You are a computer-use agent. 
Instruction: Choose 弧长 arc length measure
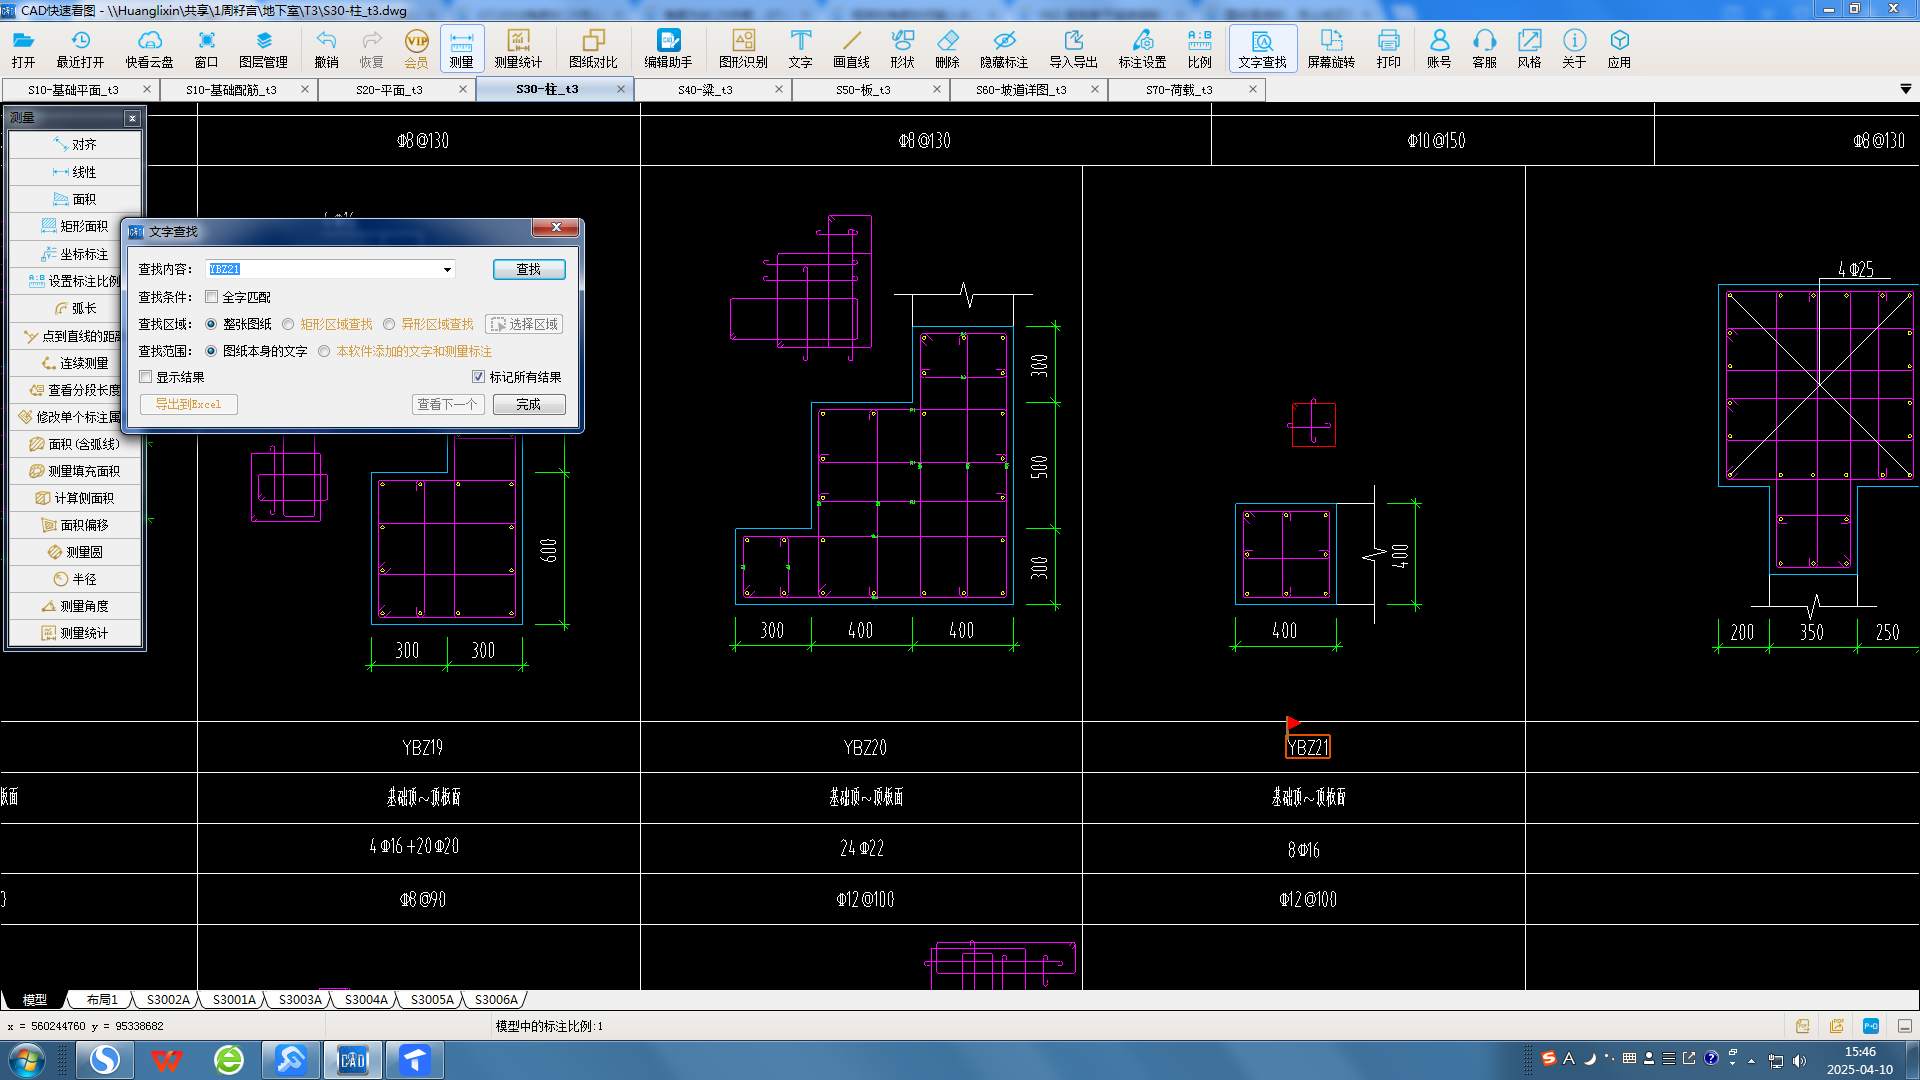pyautogui.click(x=75, y=308)
